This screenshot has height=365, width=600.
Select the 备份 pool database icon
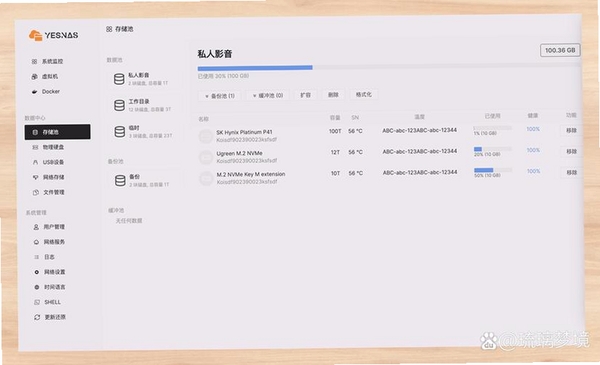click(x=120, y=180)
